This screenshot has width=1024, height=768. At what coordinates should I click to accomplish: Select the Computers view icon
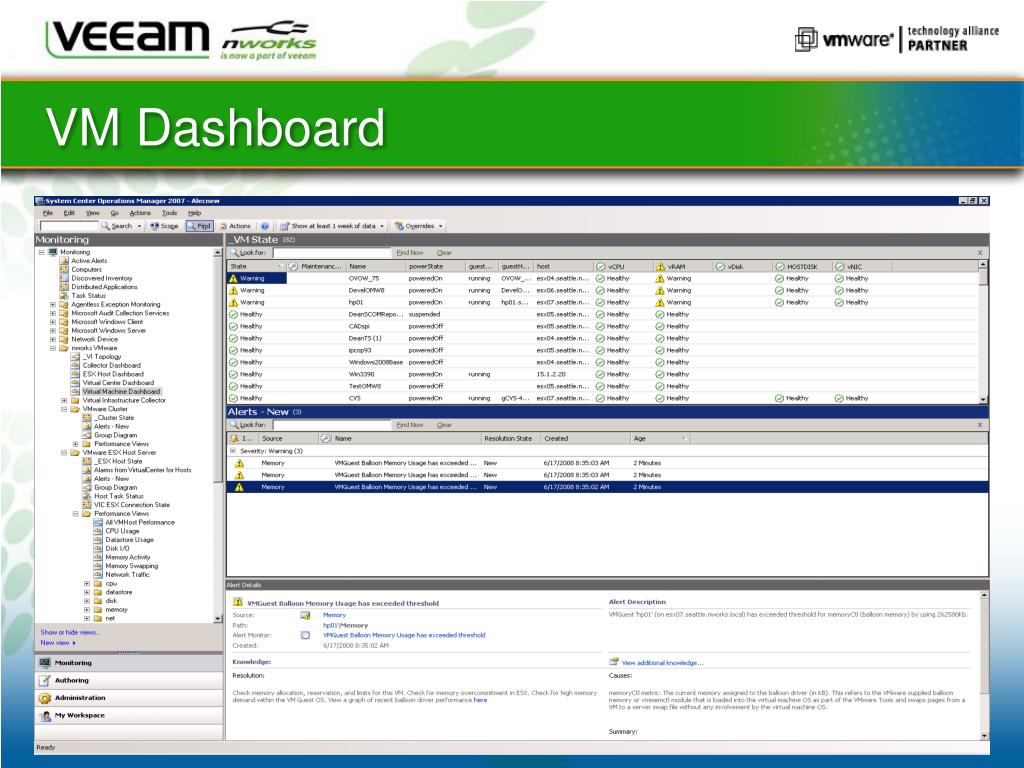(64, 269)
